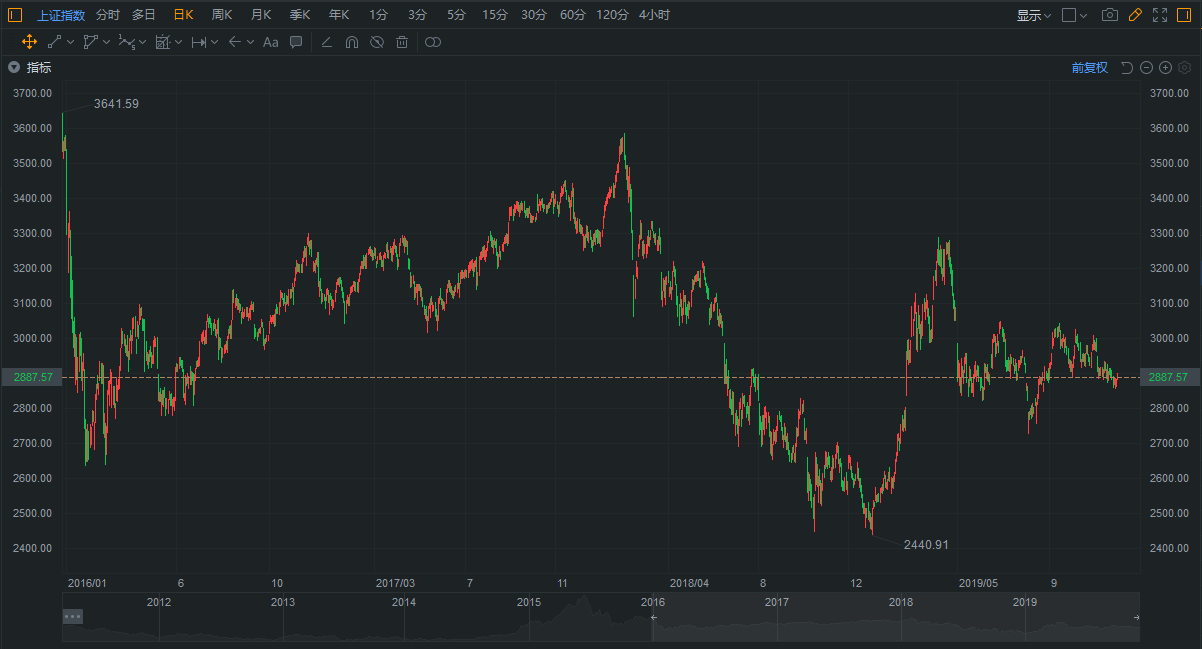
Task: Collapse the 指标 indicator panel
Action: 14,68
